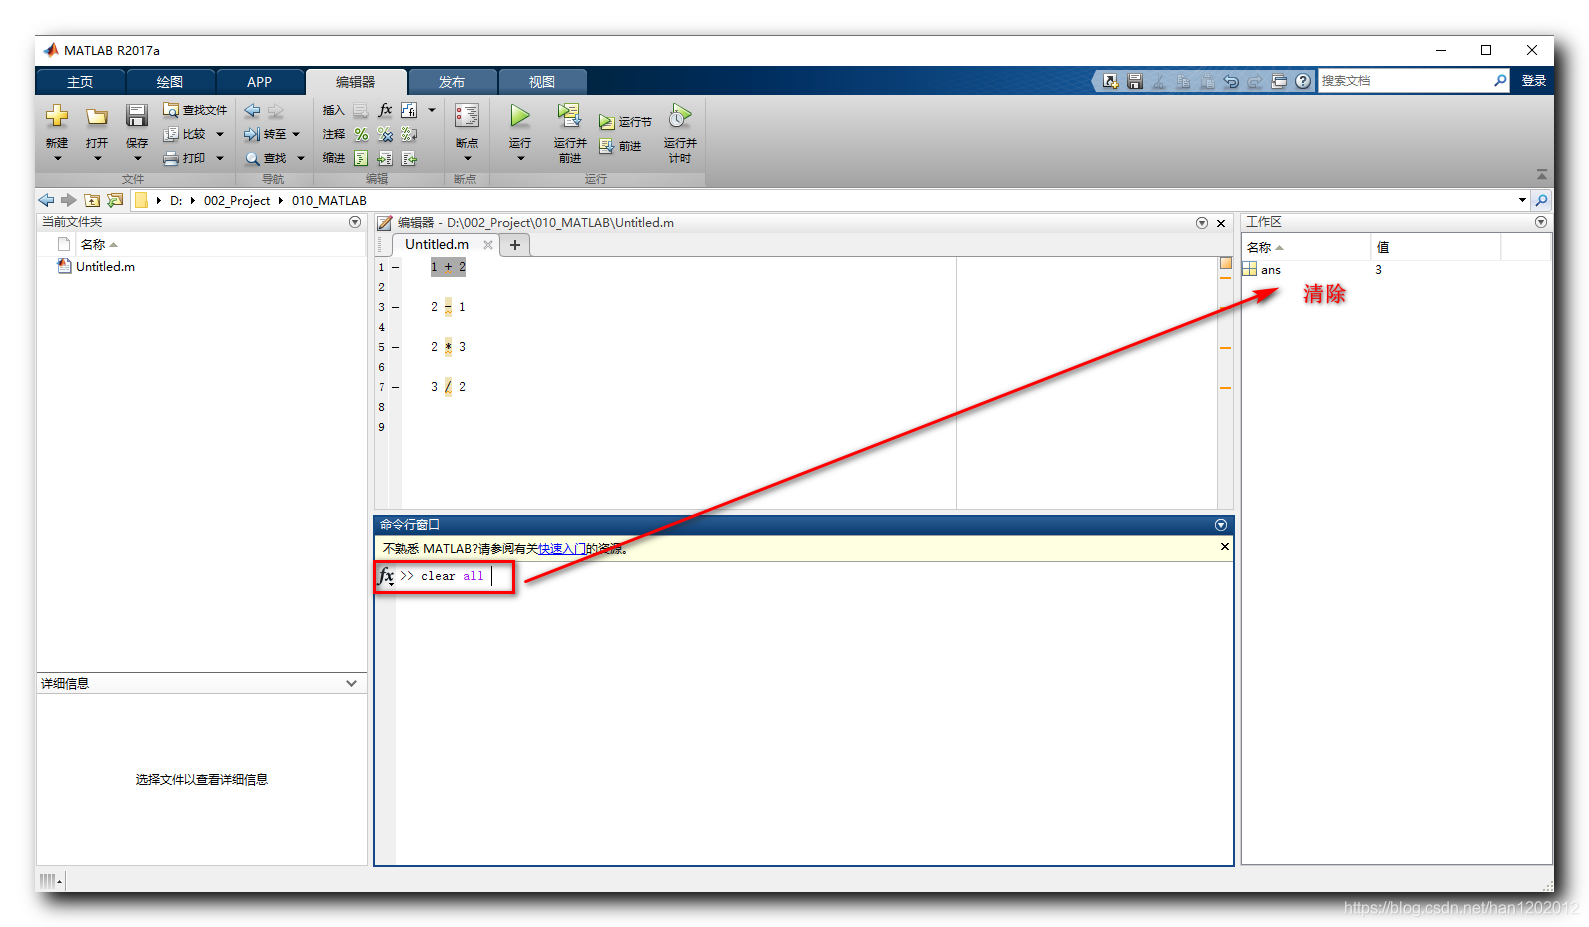Image resolution: width=1589 pixels, height=927 pixels.
Task: Open the 工作区 panel actions menu
Action: click(1541, 222)
